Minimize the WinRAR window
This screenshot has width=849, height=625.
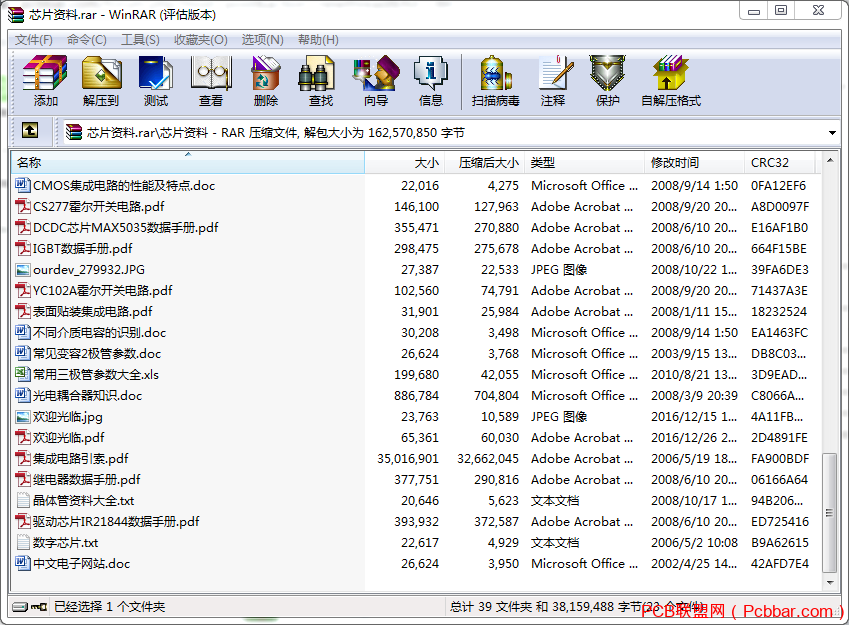click(x=754, y=10)
